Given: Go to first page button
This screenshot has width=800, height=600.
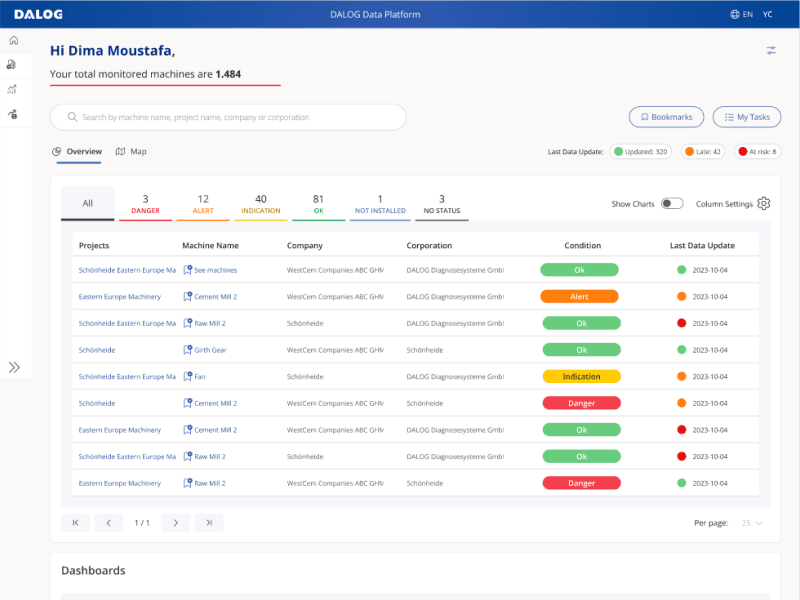Looking at the screenshot, I should pos(76,522).
